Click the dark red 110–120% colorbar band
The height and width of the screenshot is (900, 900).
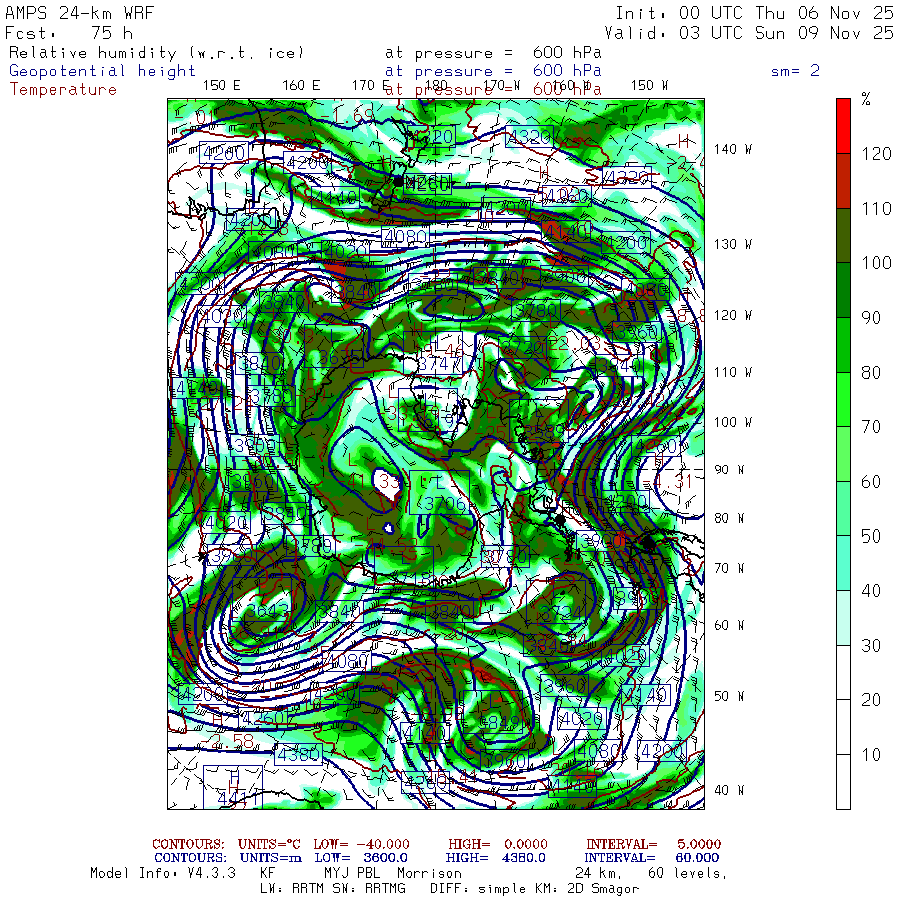843,180
